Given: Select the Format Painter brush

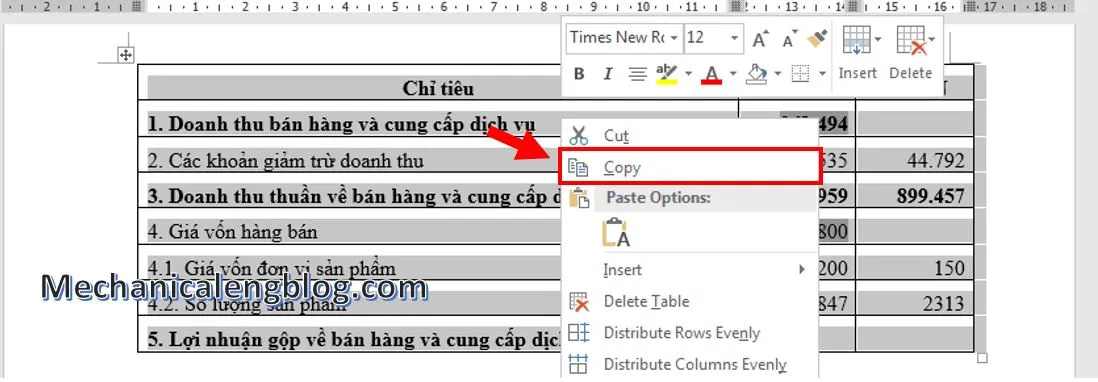Looking at the screenshot, I should coord(817,37).
